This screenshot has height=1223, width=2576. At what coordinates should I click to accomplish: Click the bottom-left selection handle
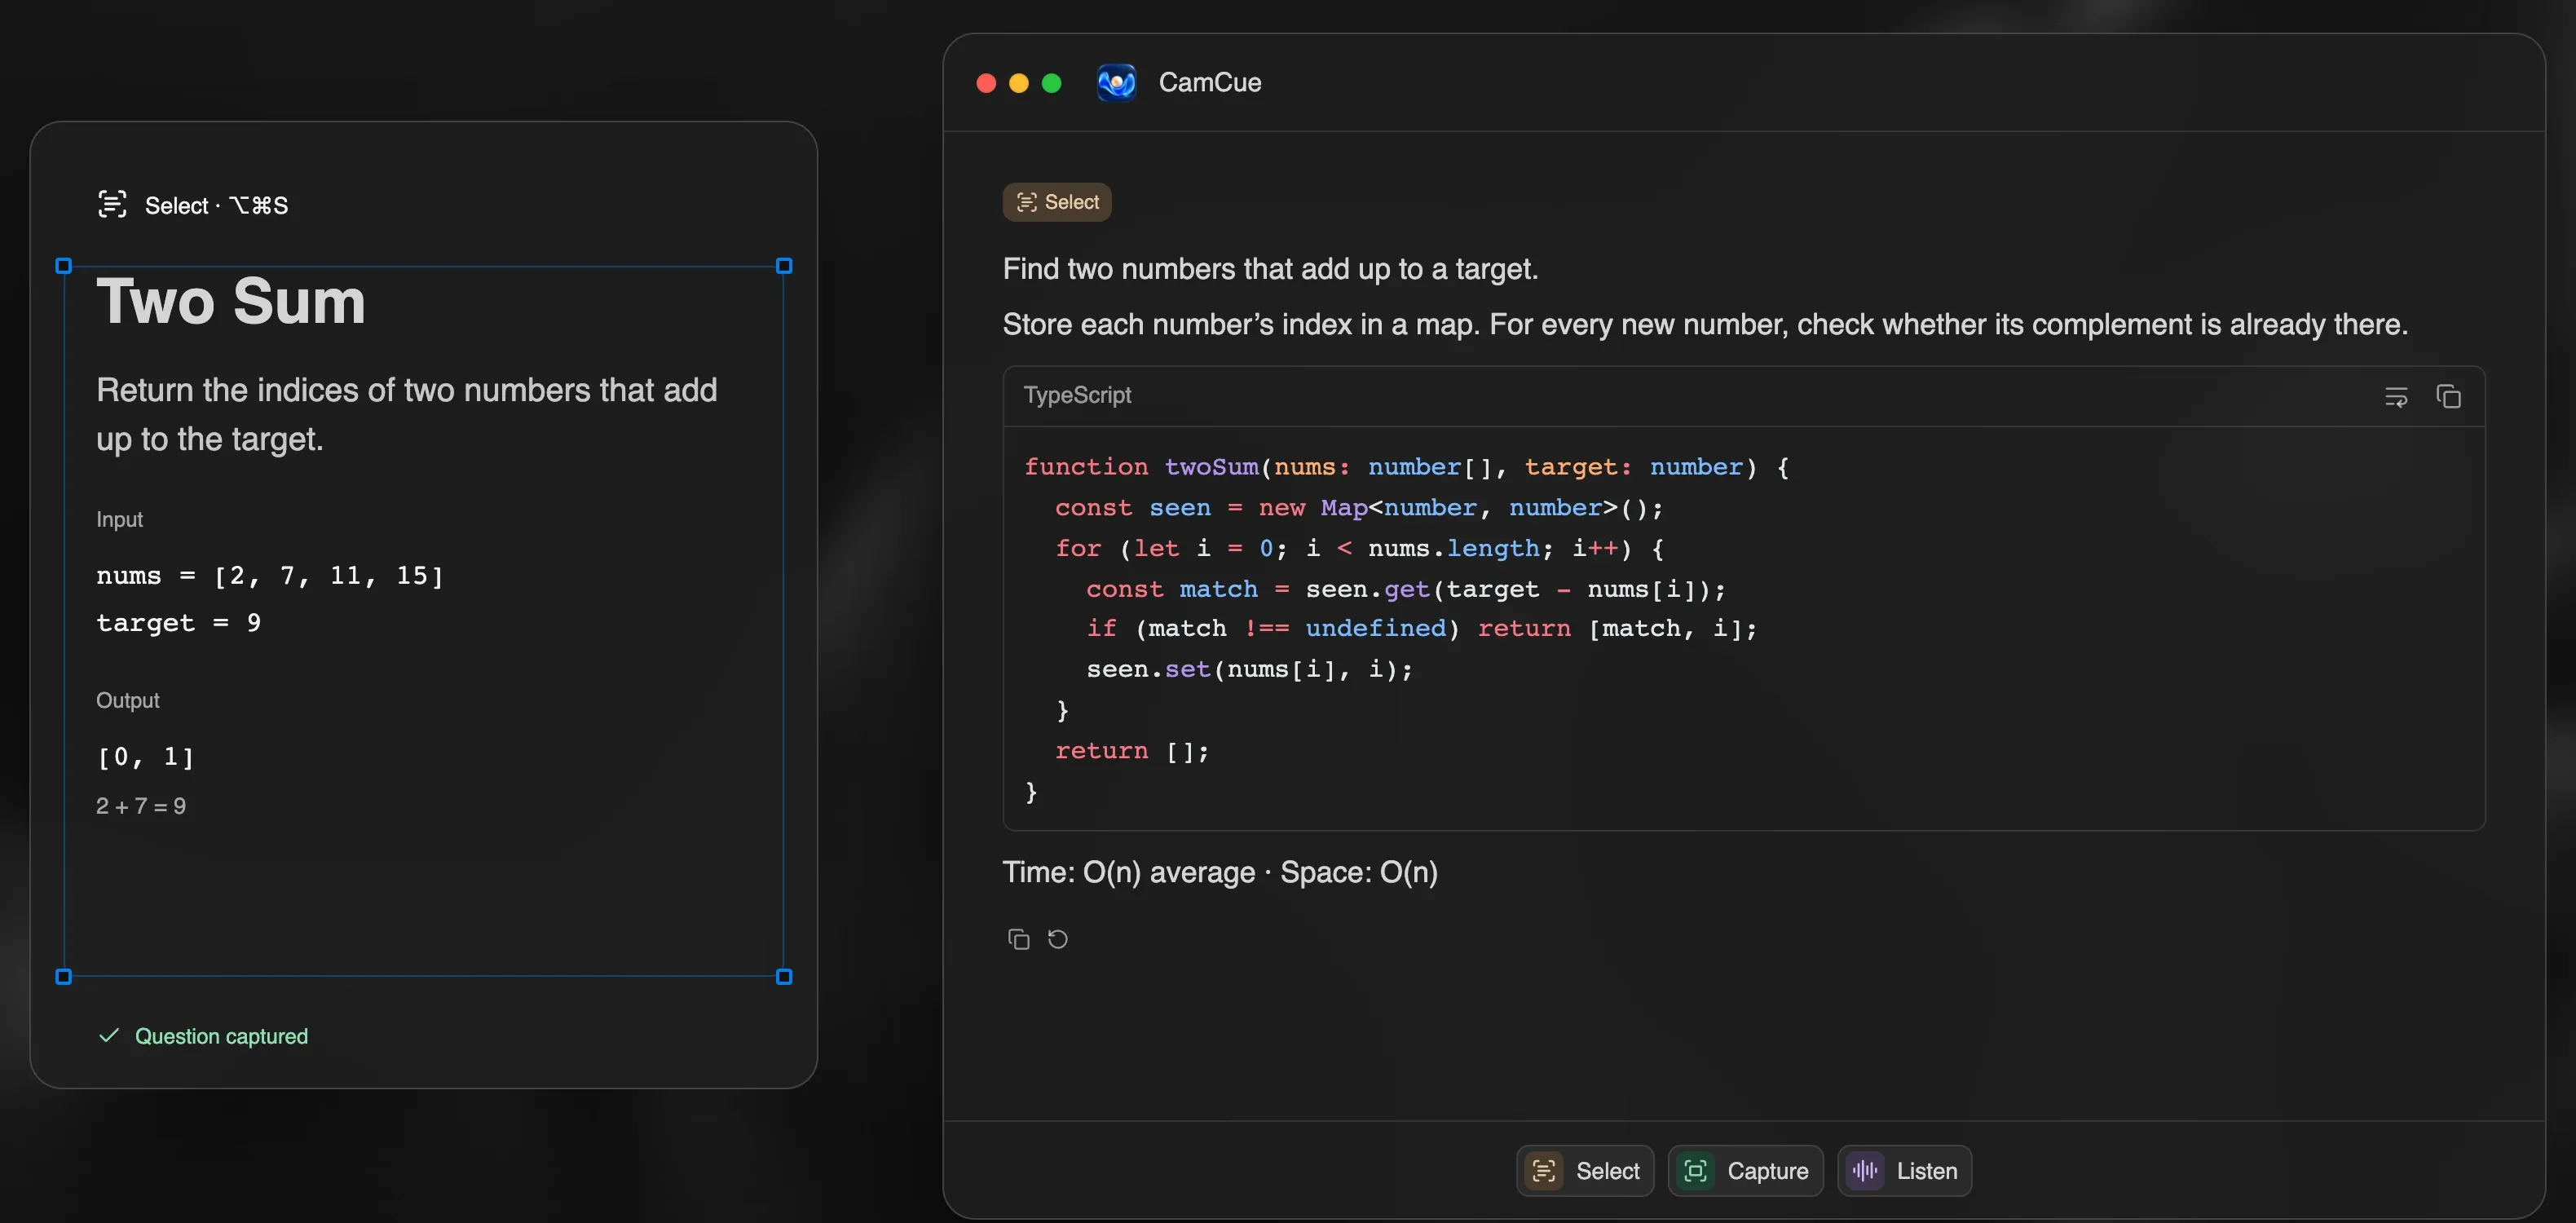[64, 977]
